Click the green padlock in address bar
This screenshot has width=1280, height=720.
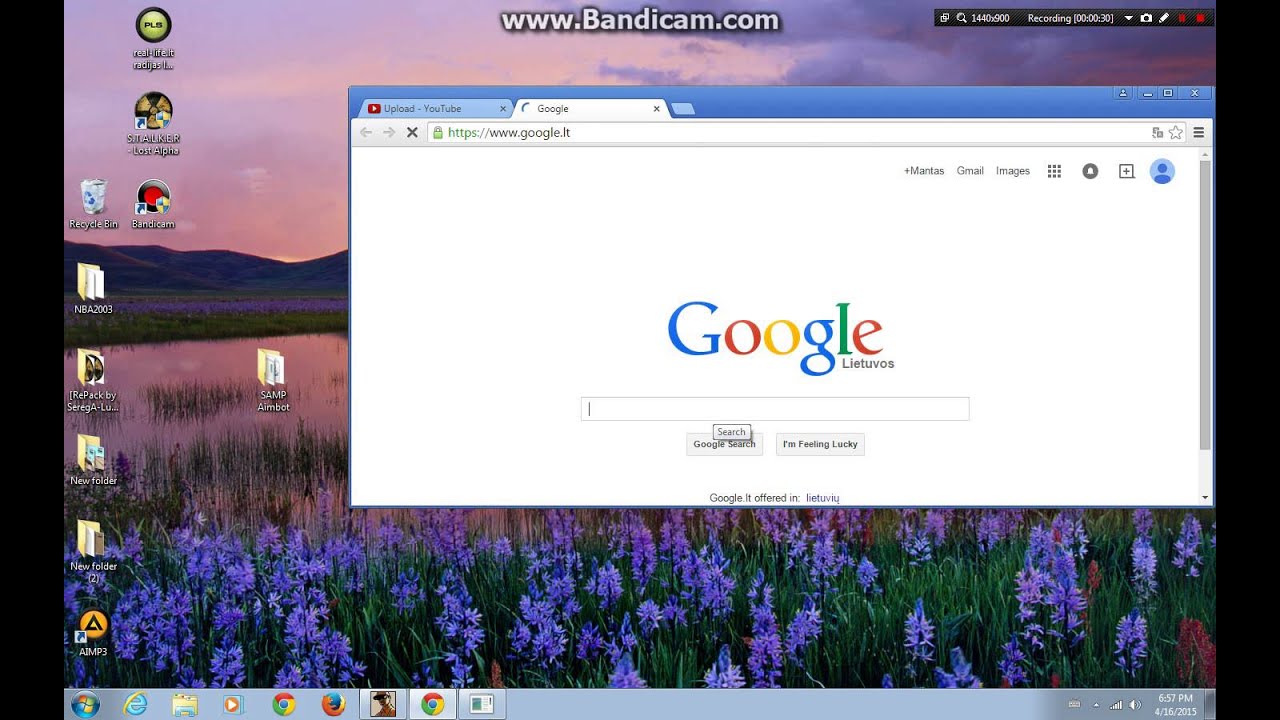tap(437, 132)
